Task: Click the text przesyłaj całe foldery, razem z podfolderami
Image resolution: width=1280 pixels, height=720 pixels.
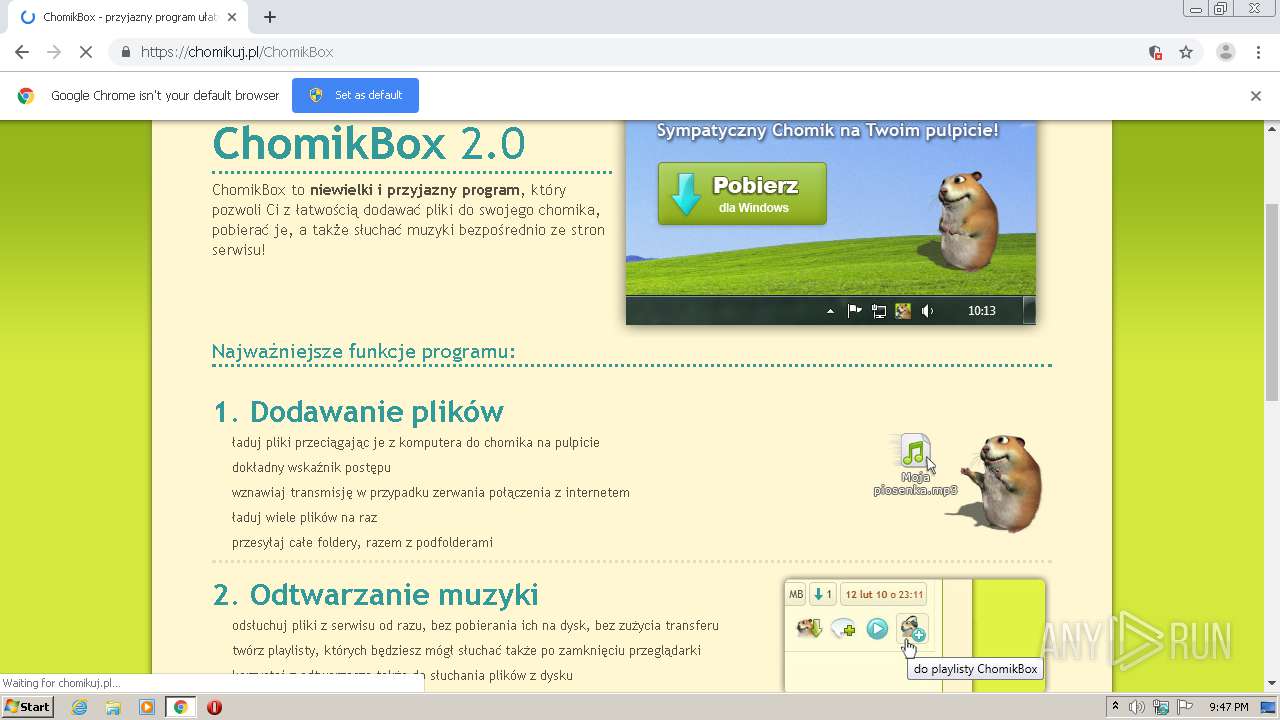Action: [362, 543]
